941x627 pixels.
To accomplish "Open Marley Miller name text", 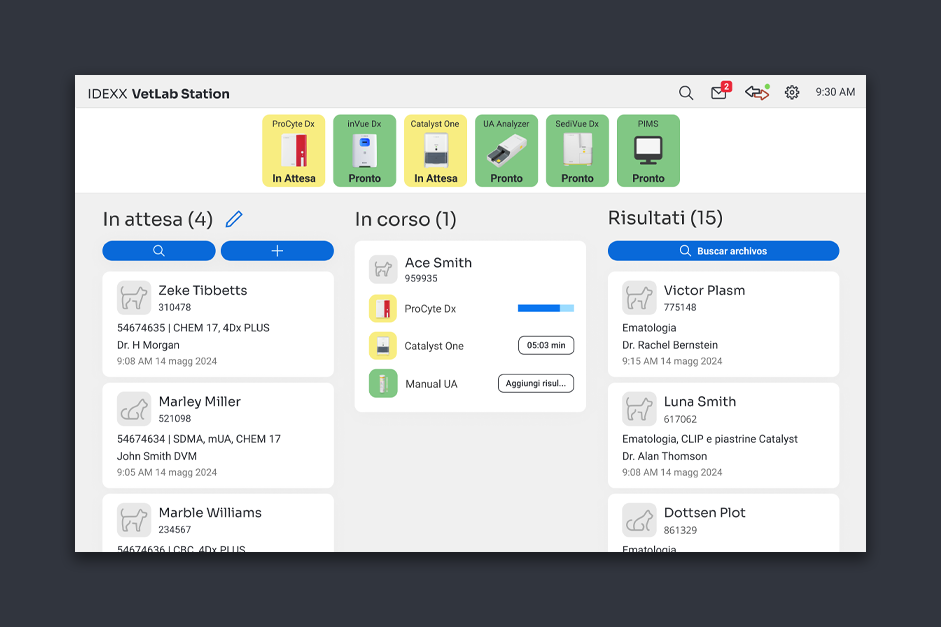I will click(199, 401).
